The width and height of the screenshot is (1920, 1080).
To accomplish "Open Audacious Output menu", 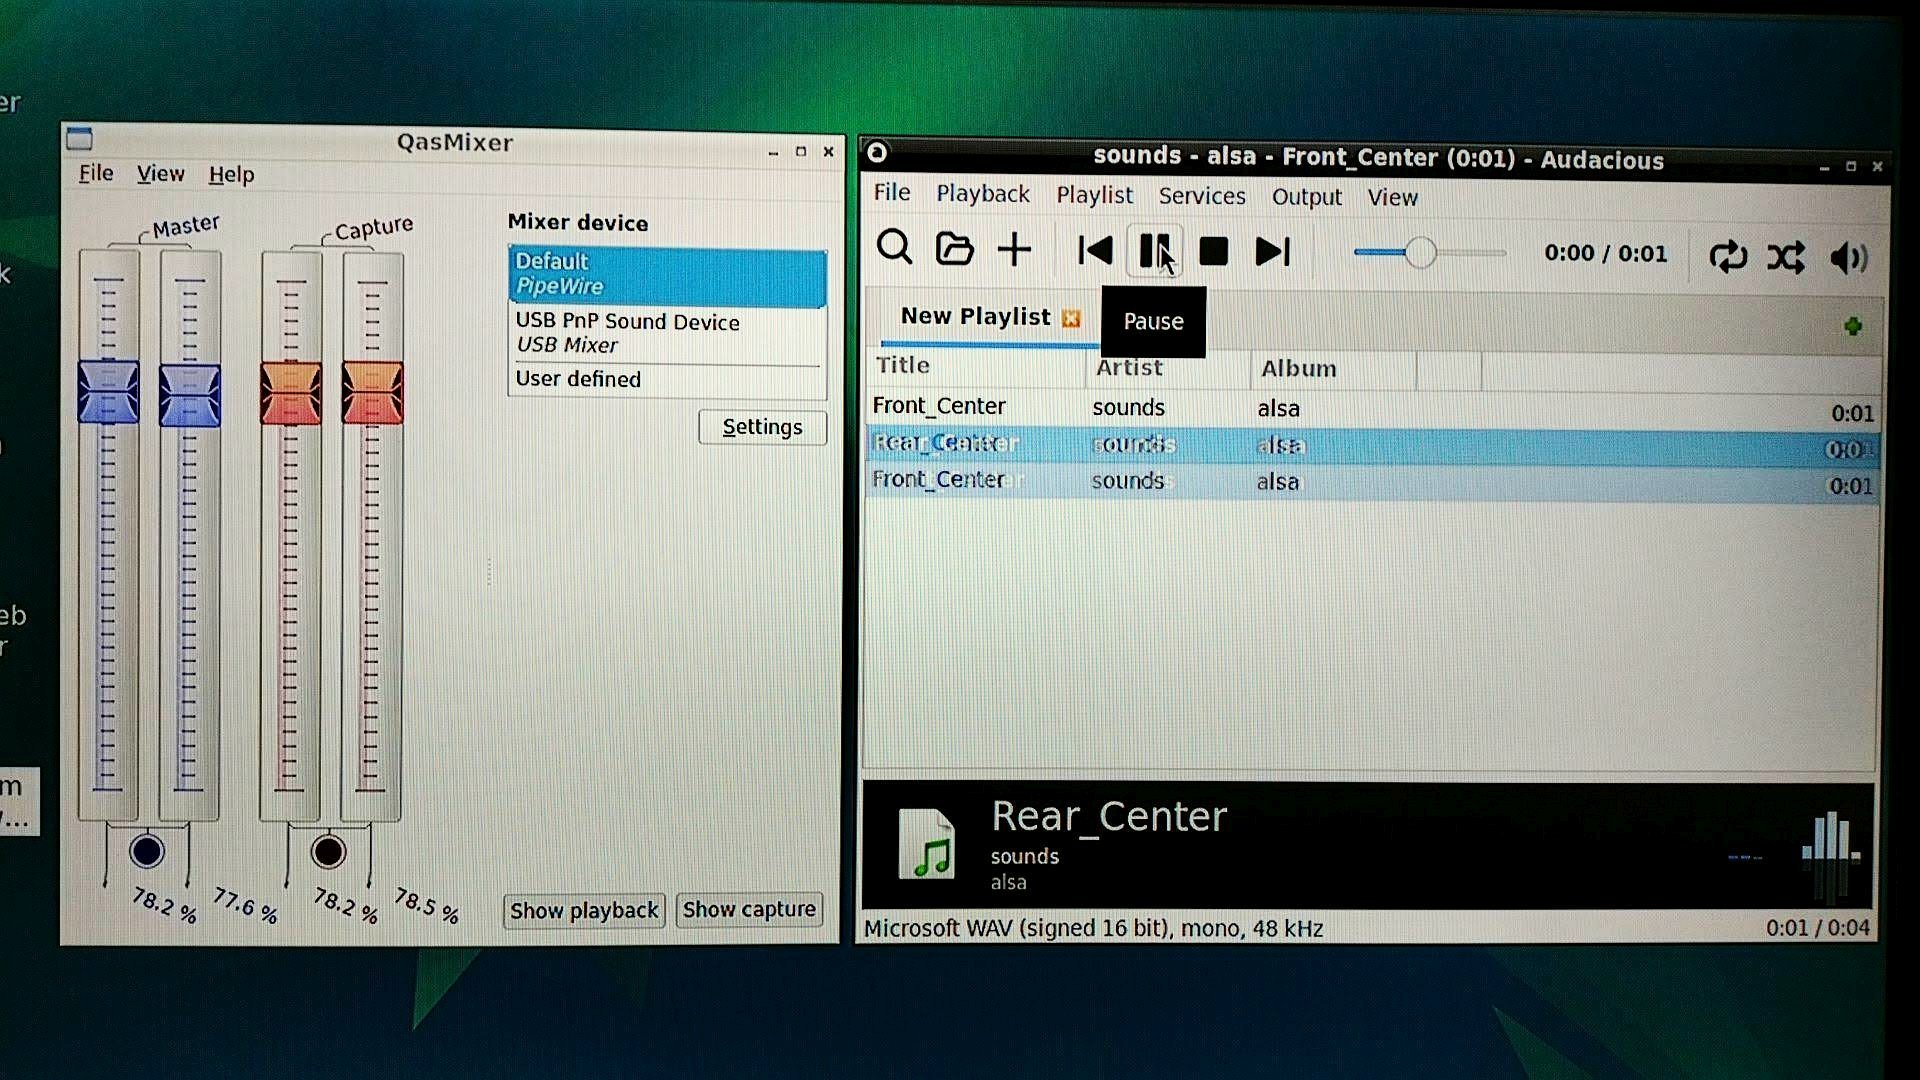I will click(x=1307, y=197).
